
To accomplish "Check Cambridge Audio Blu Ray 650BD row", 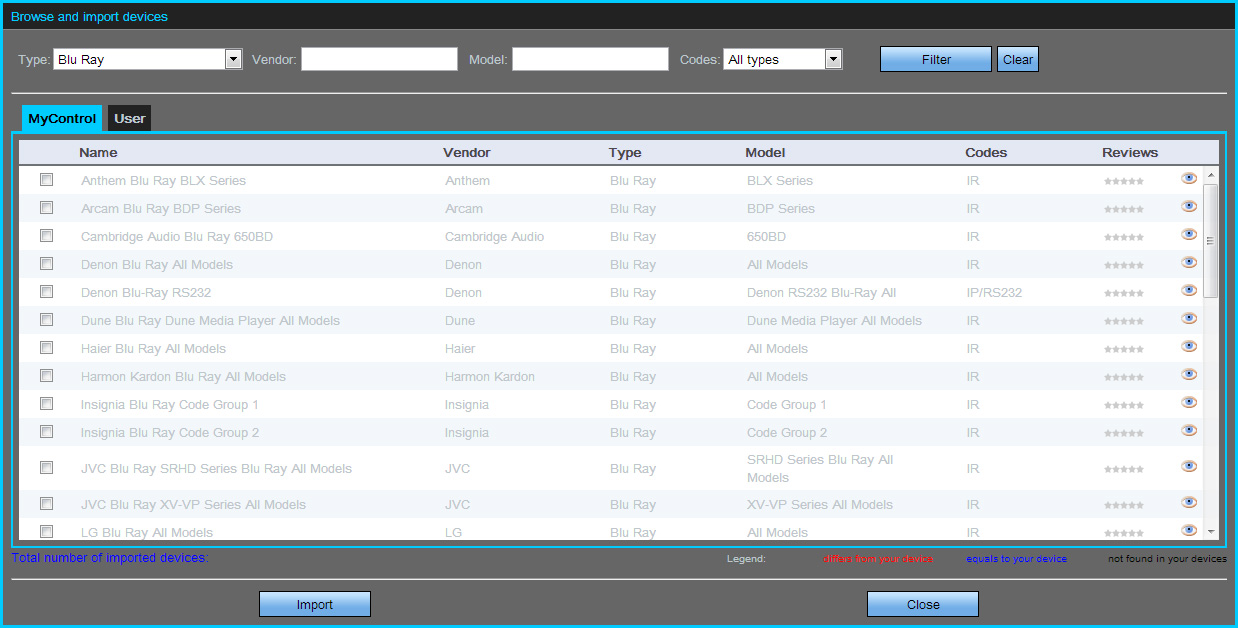I will tap(46, 236).
